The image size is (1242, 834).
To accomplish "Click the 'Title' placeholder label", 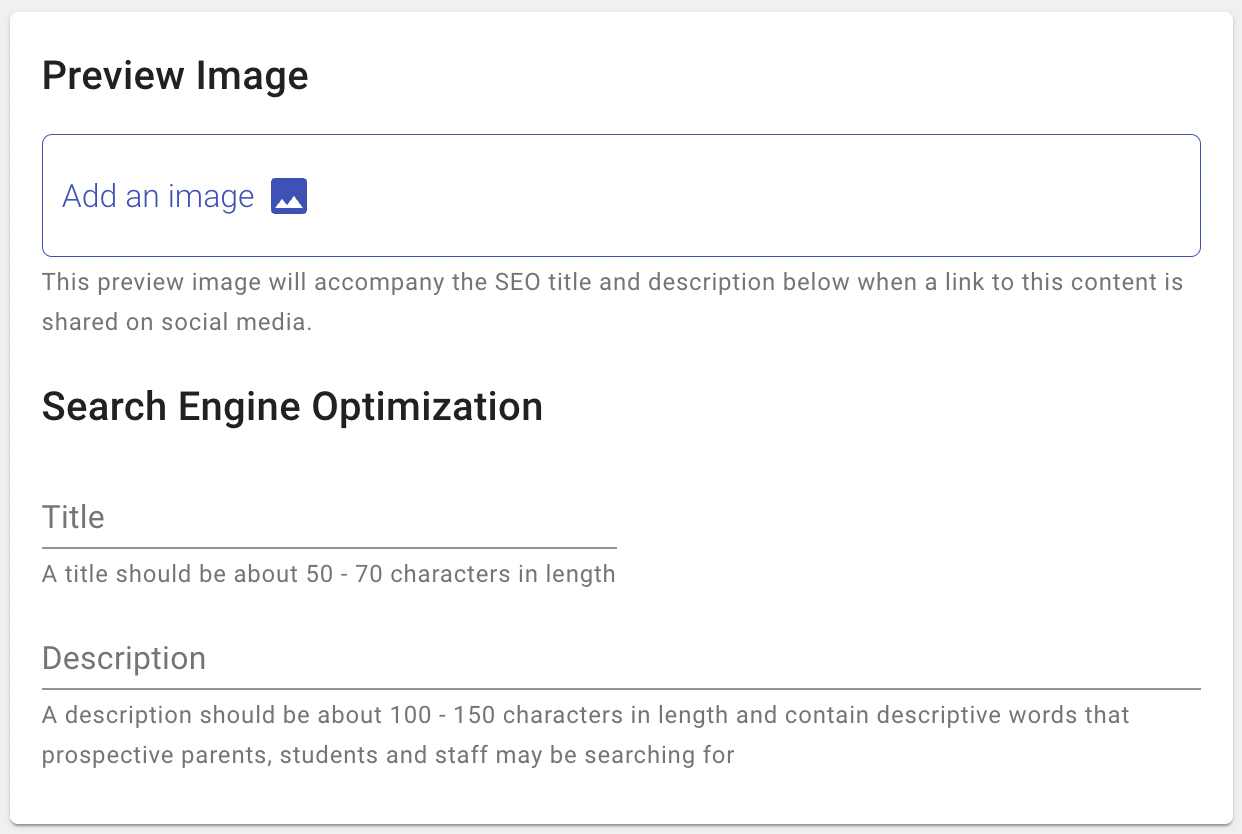I will pyautogui.click(x=73, y=517).
